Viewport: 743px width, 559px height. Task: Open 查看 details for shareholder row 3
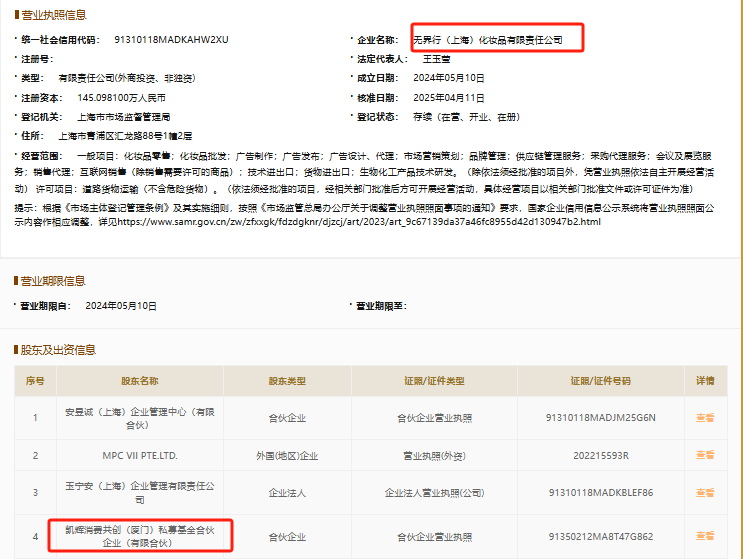pos(705,493)
